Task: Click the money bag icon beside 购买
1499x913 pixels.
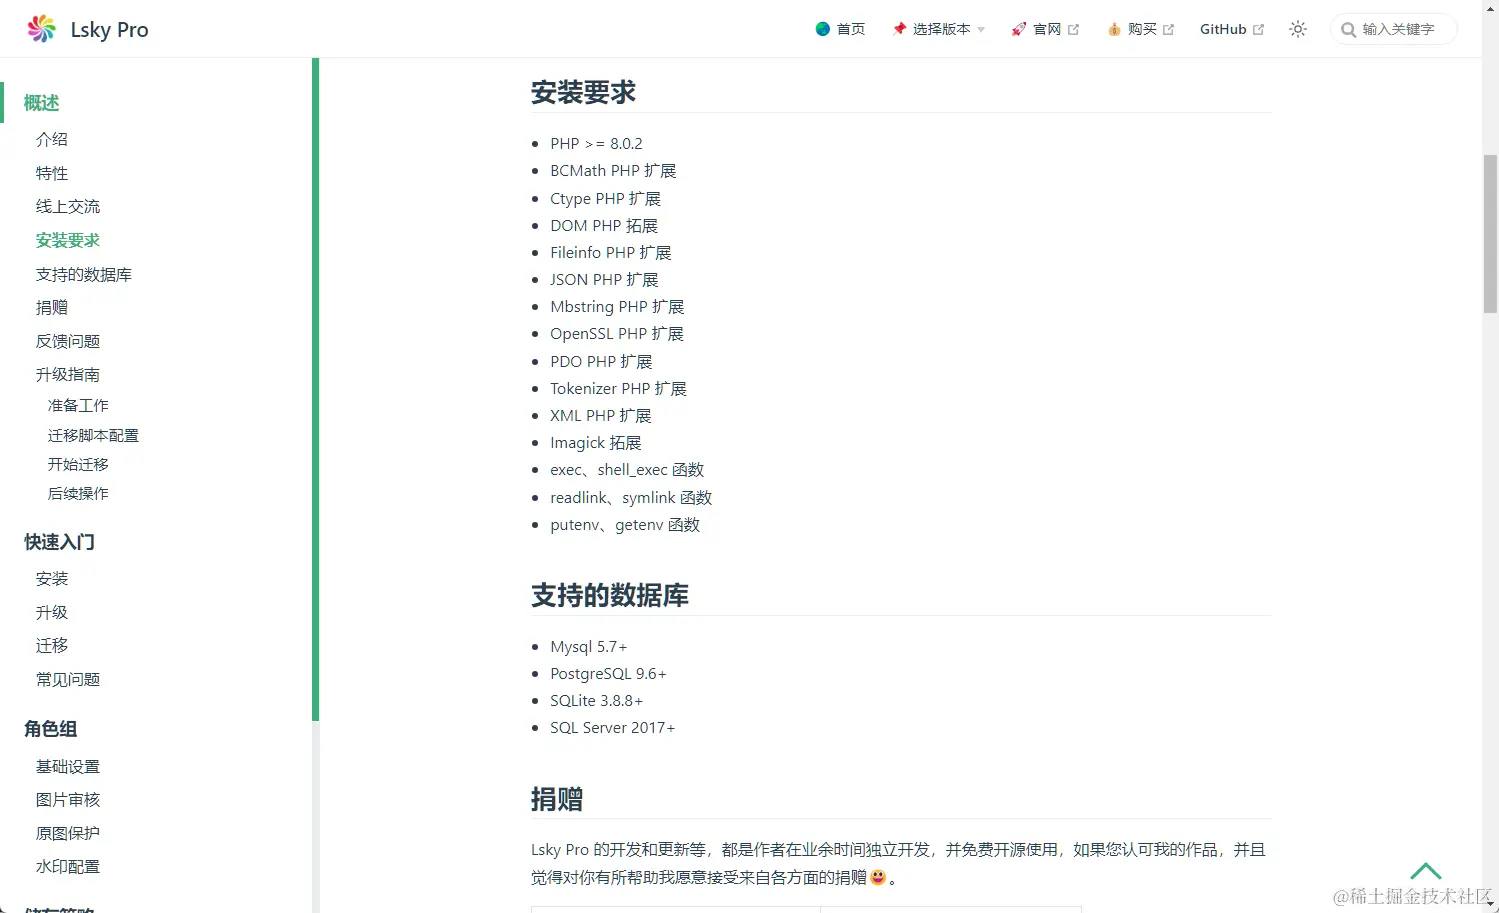Action: point(1114,29)
